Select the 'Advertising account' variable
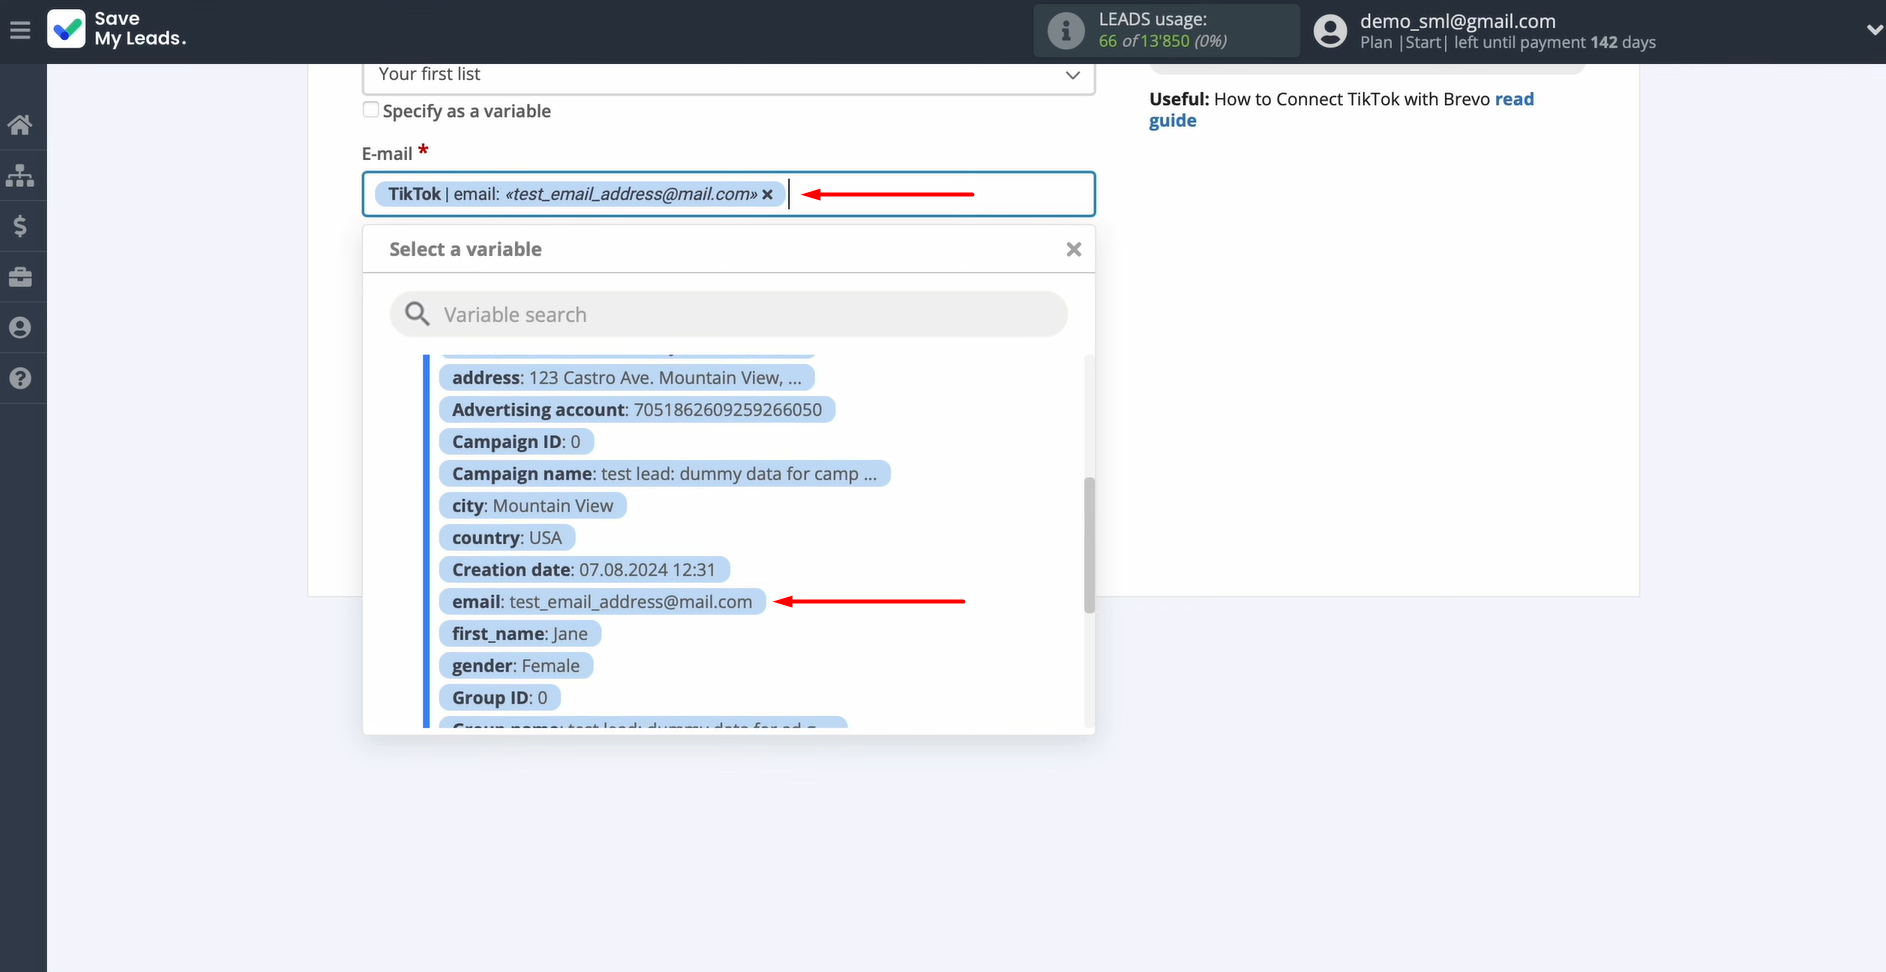 pos(636,410)
